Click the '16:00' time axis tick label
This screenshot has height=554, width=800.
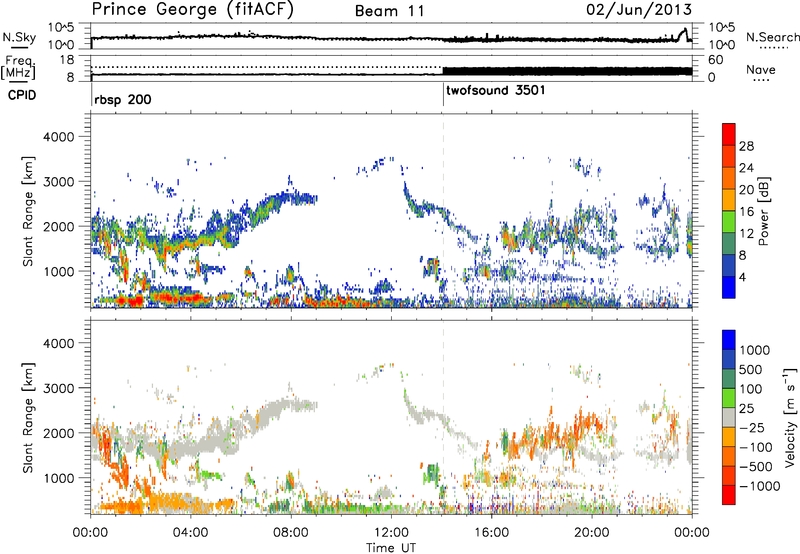coord(491,533)
